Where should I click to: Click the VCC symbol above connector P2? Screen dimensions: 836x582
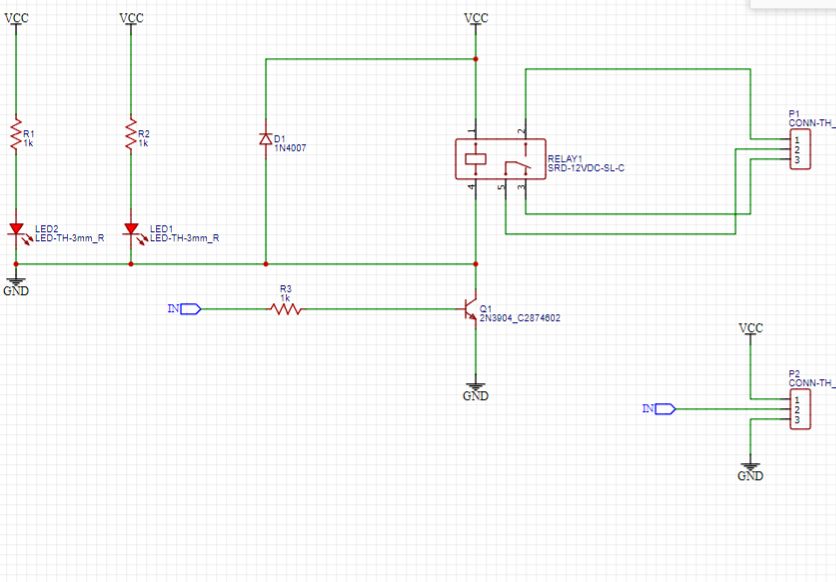pyautogui.click(x=750, y=331)
